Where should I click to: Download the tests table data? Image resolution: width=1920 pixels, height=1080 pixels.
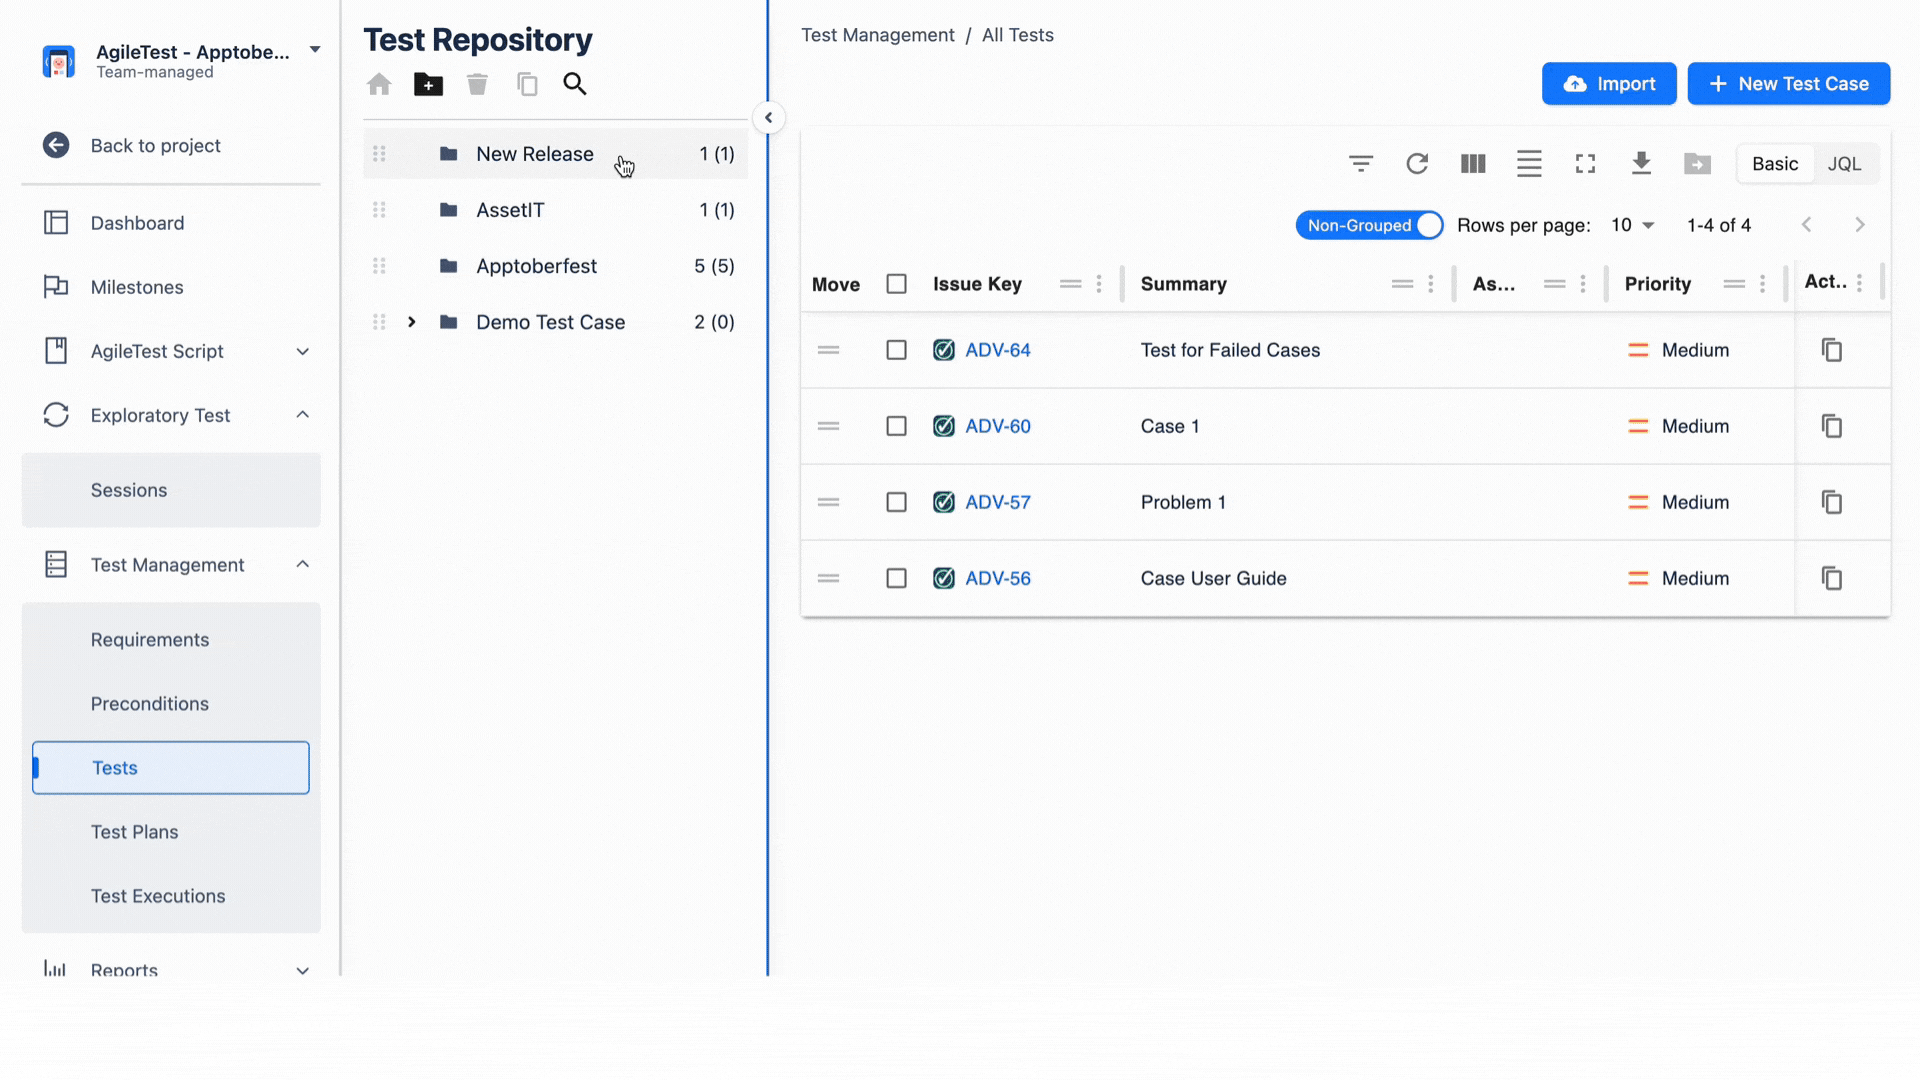1641,163
